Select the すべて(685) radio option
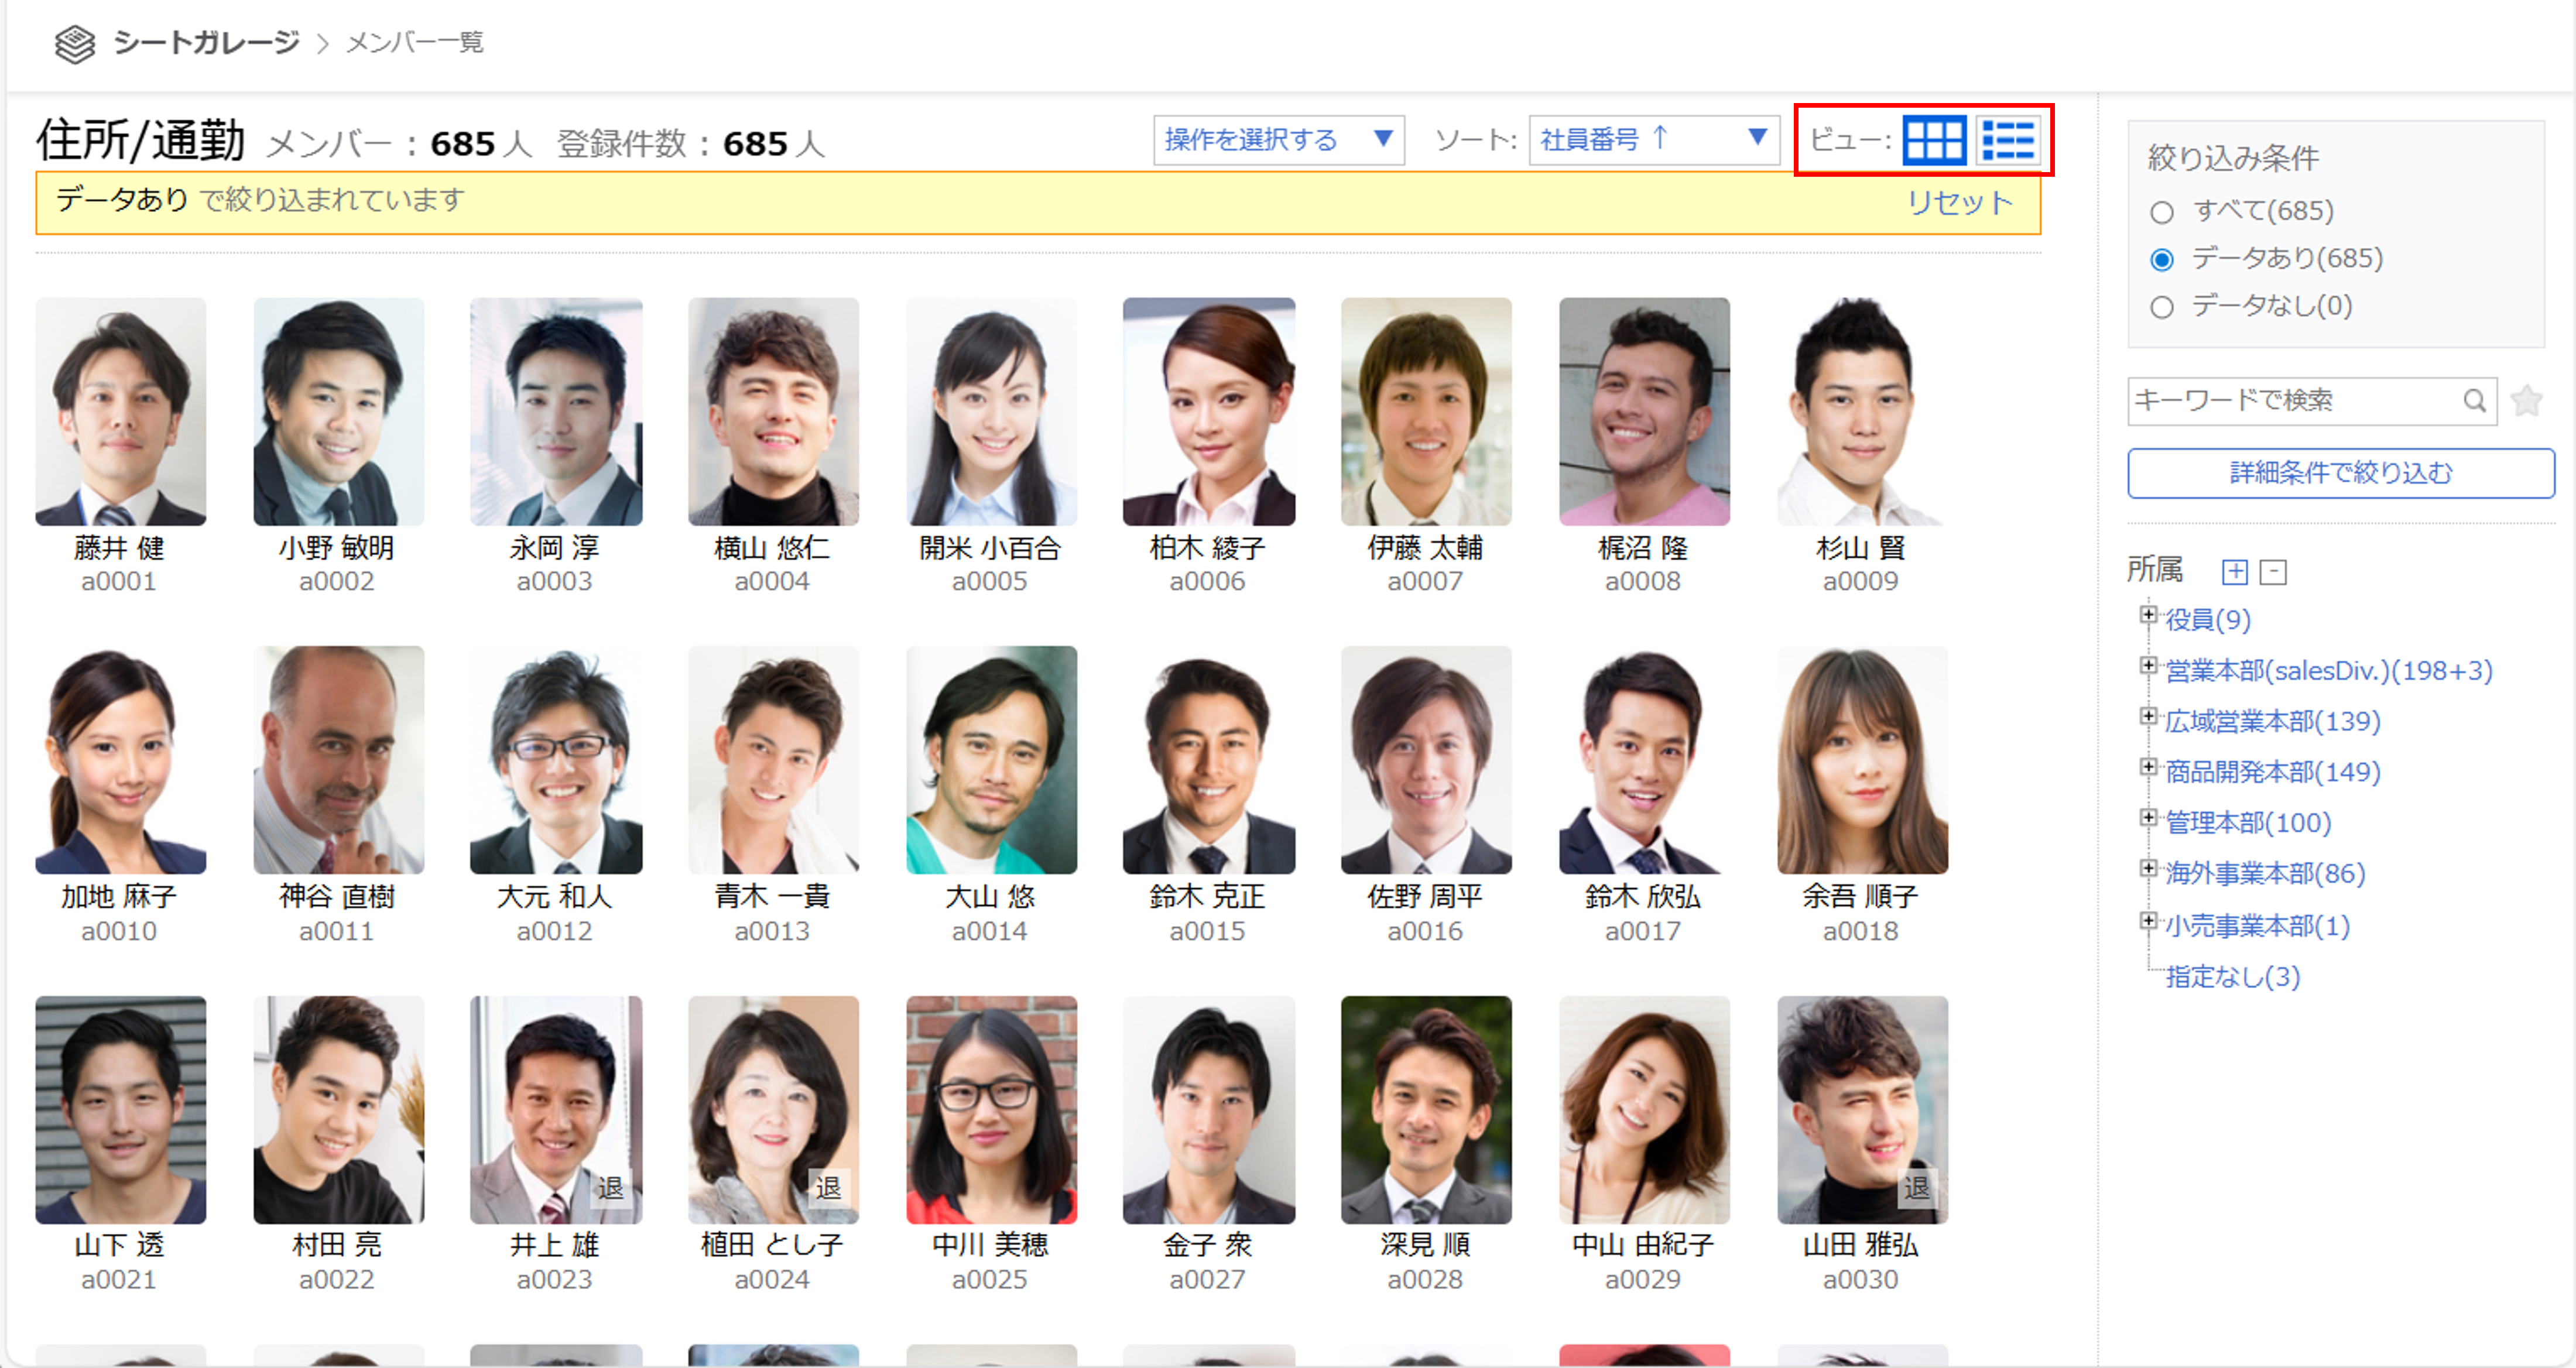 (x=2162, y=212)
